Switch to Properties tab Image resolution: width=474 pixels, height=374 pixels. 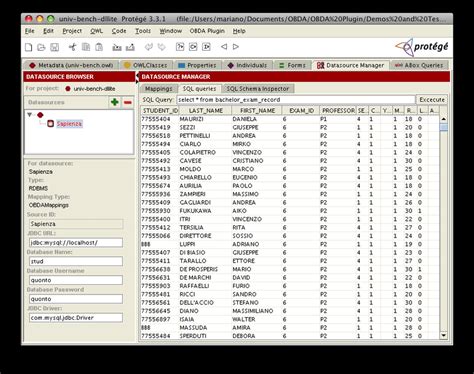pos(197,65)
